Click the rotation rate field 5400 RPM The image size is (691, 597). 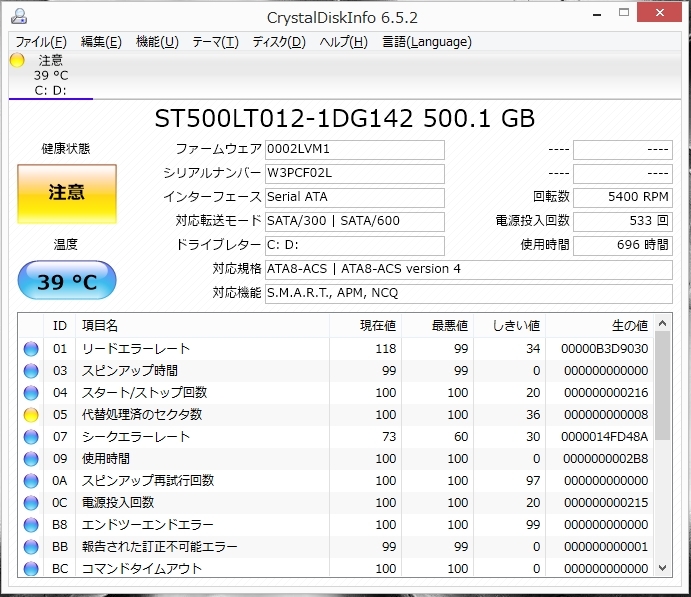(x=623, y=197)
